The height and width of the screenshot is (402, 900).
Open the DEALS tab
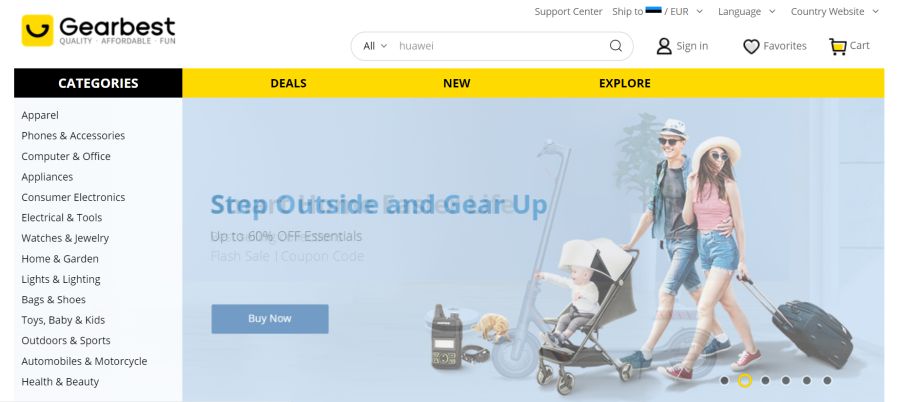288,83
